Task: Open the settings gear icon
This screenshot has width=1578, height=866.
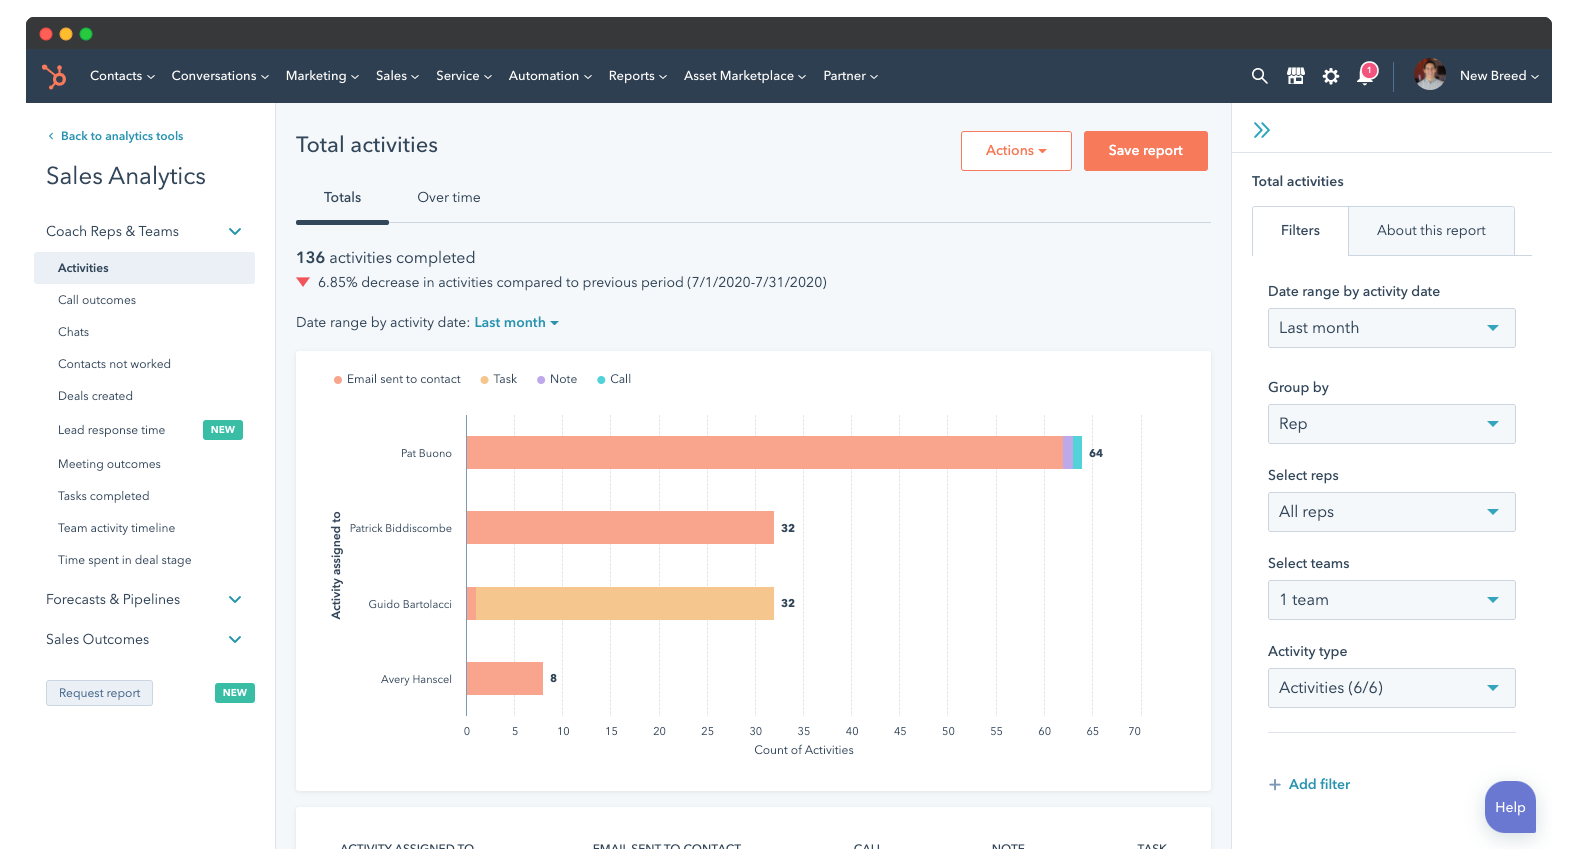Action: [1330, 76]
